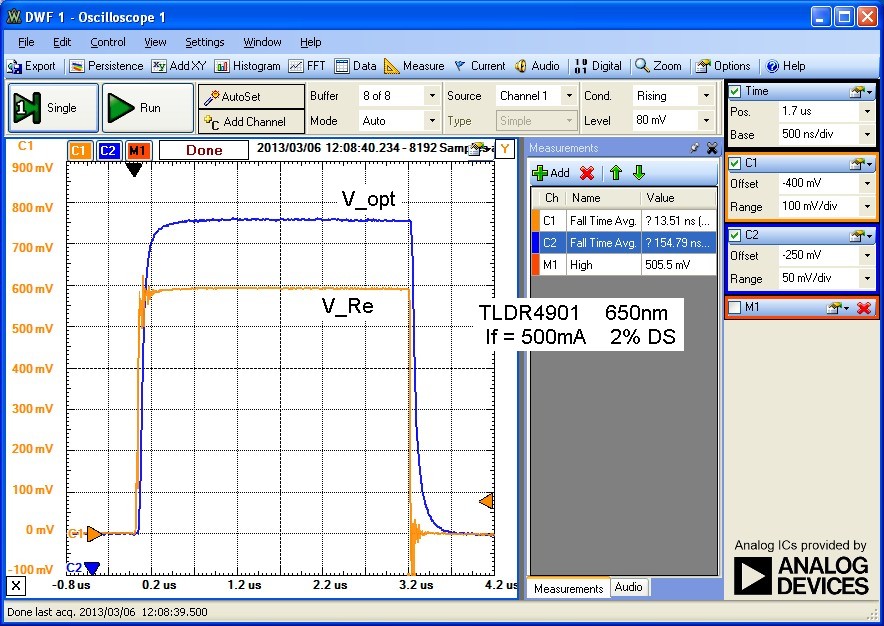Move the measurement up with the green arrow

(x=616, y=172)
